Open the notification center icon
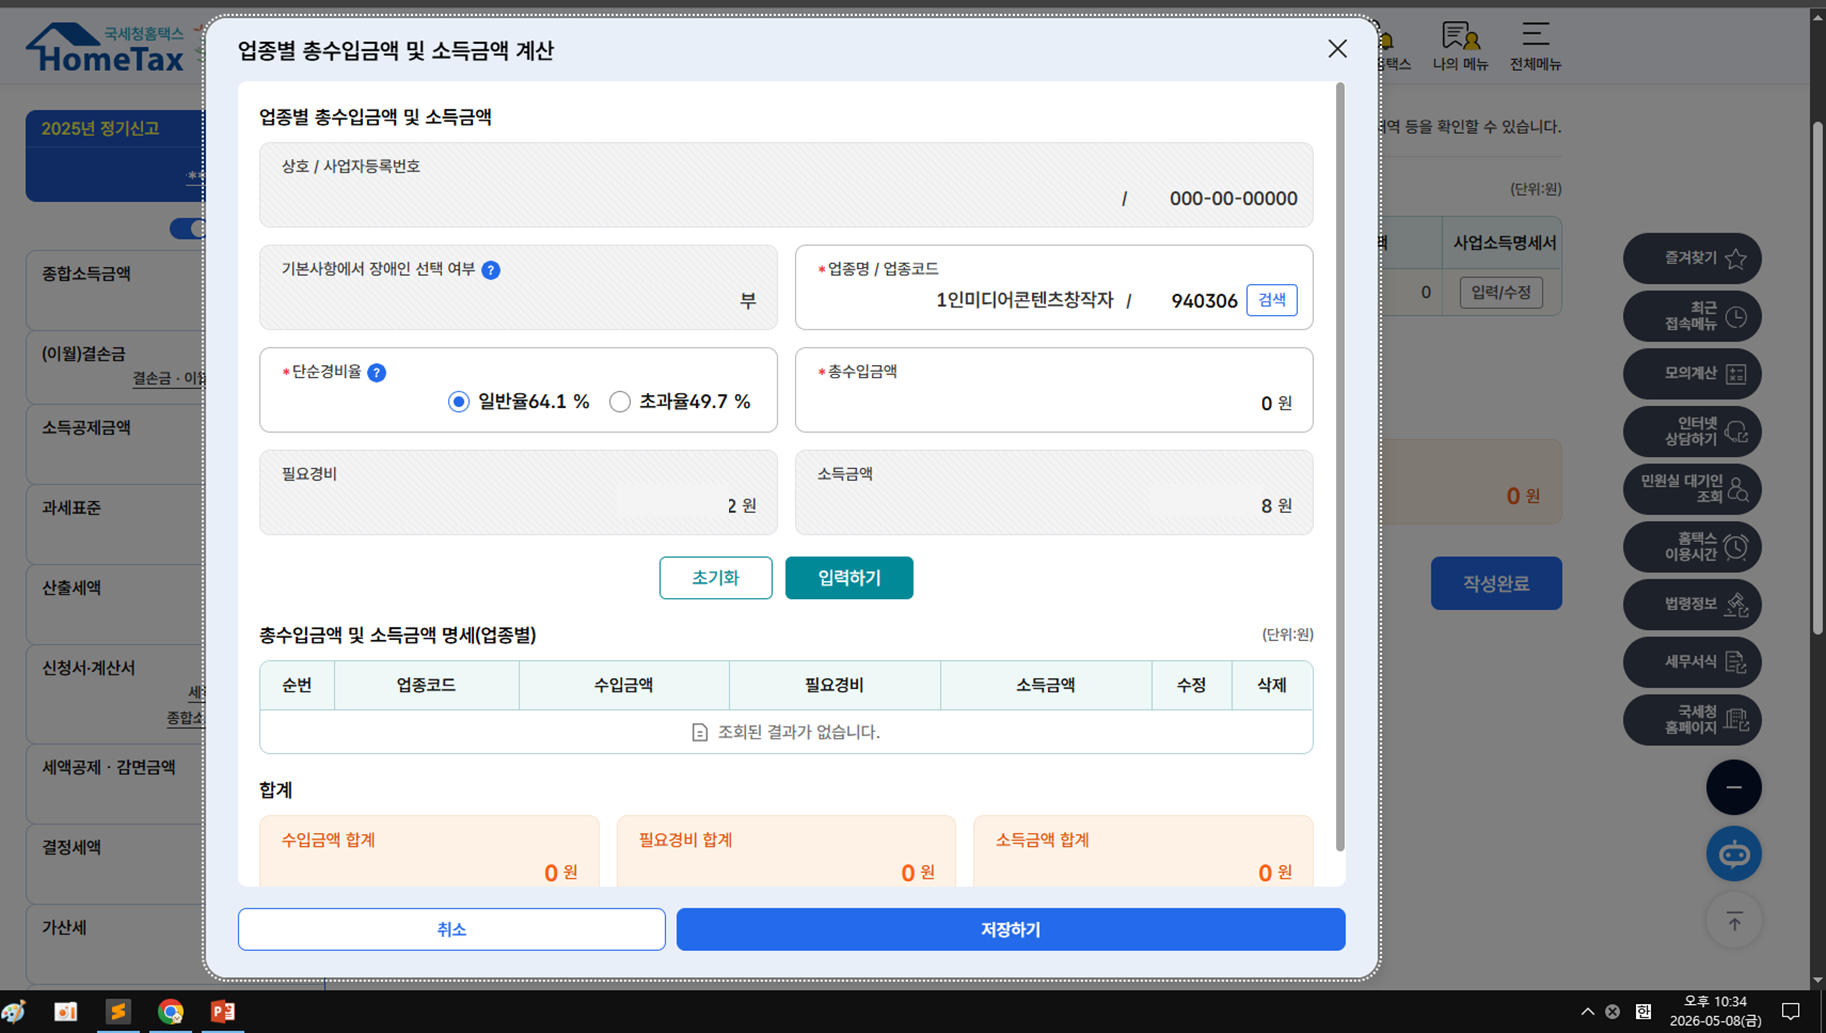 pos(1791,1011)
